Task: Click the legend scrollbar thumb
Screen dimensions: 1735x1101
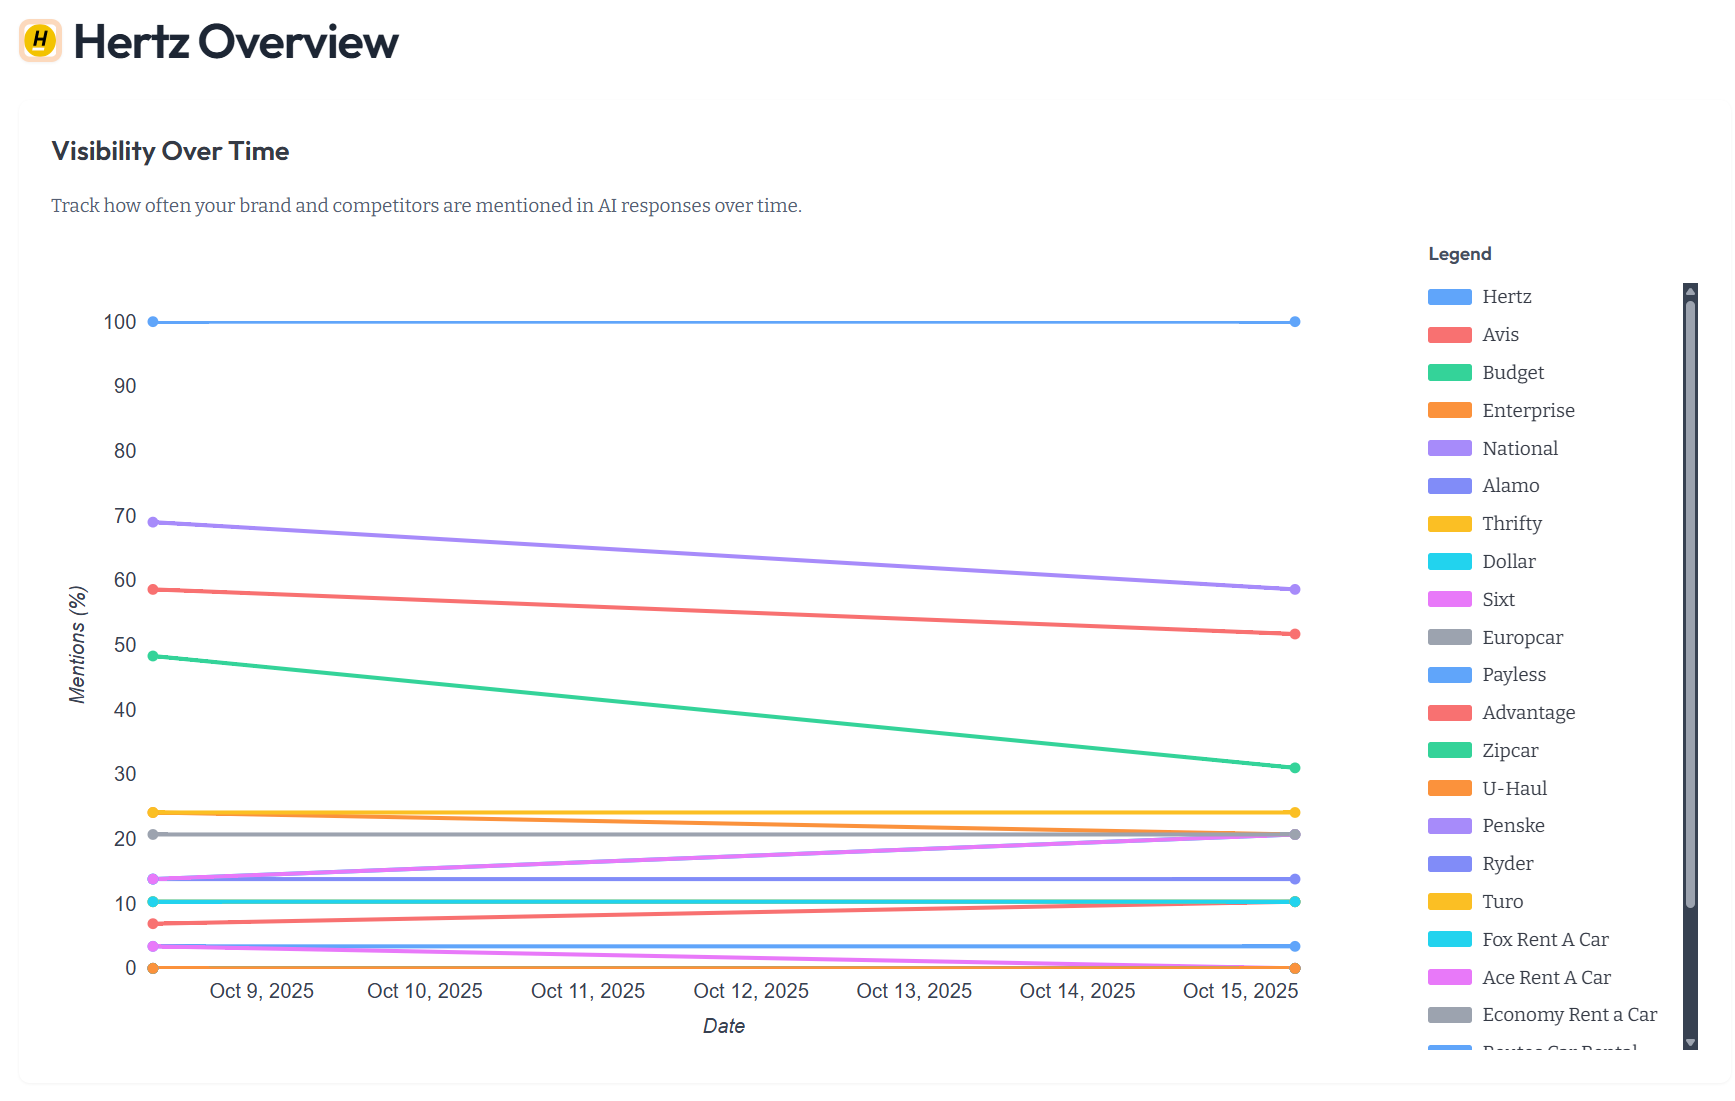Action: pos(1690,600)
